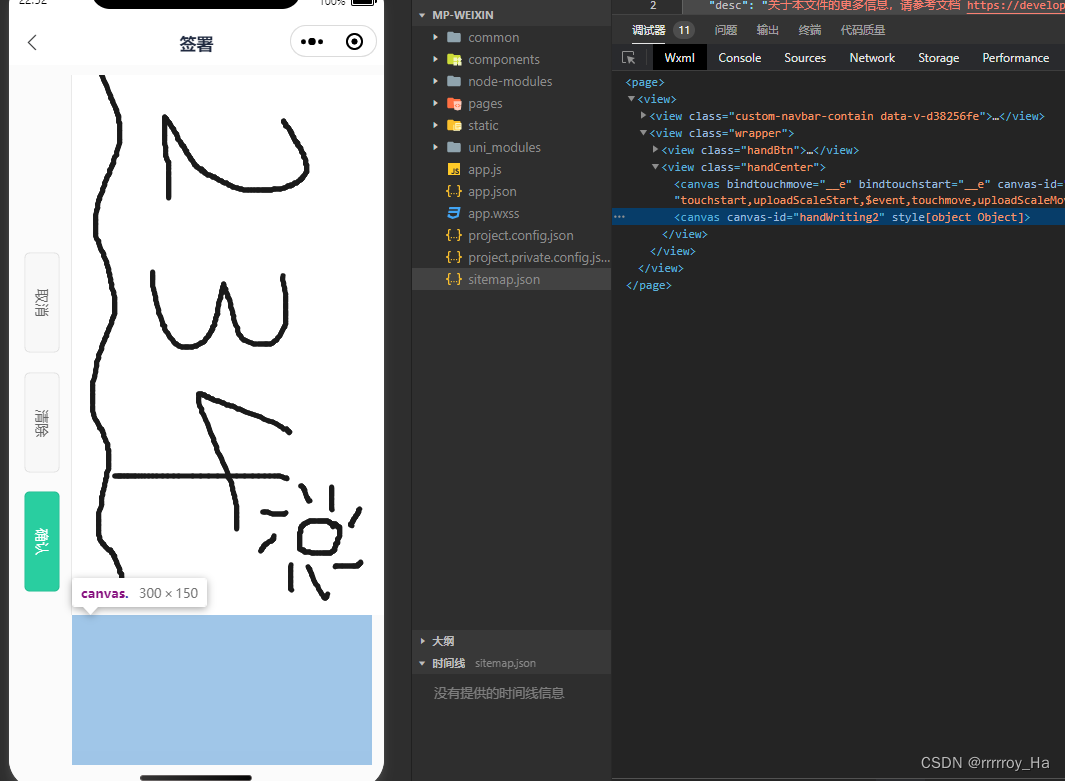The width and height of the screenshot is (1065, 781).
Task: Switch to the Network tab
Action: (872, 58)
